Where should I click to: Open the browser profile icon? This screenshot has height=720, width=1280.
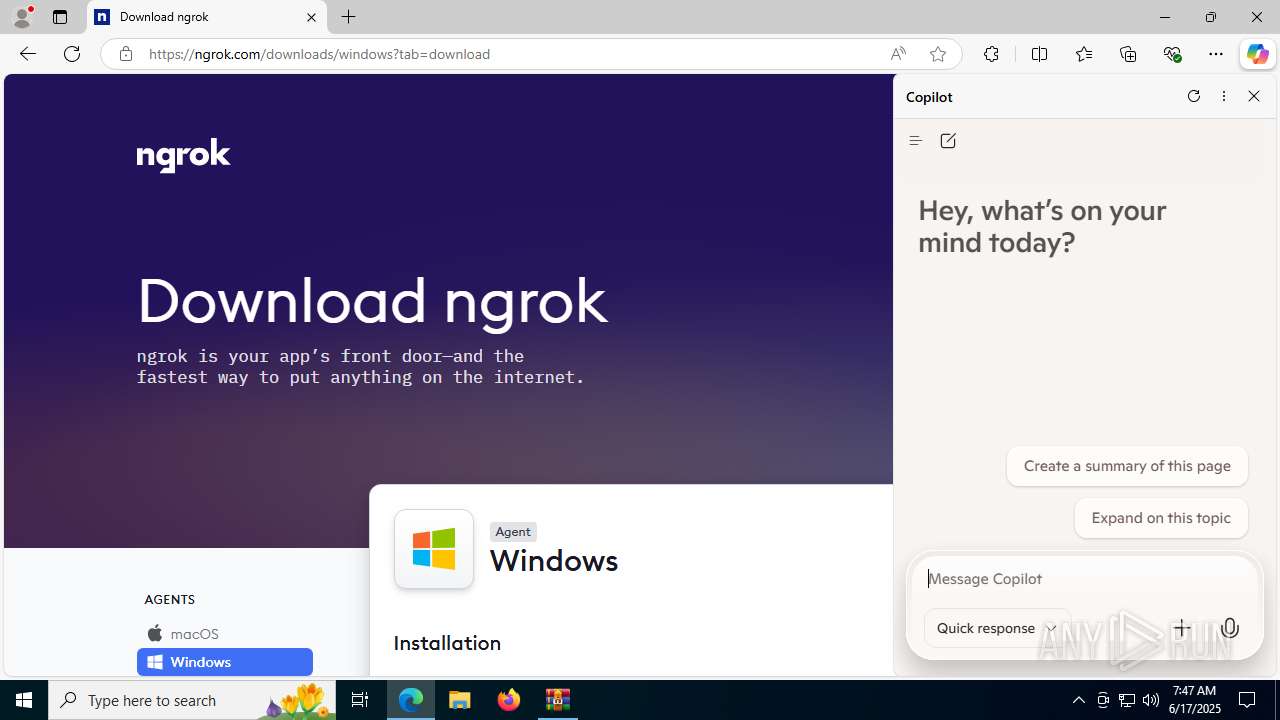point(22,17)
